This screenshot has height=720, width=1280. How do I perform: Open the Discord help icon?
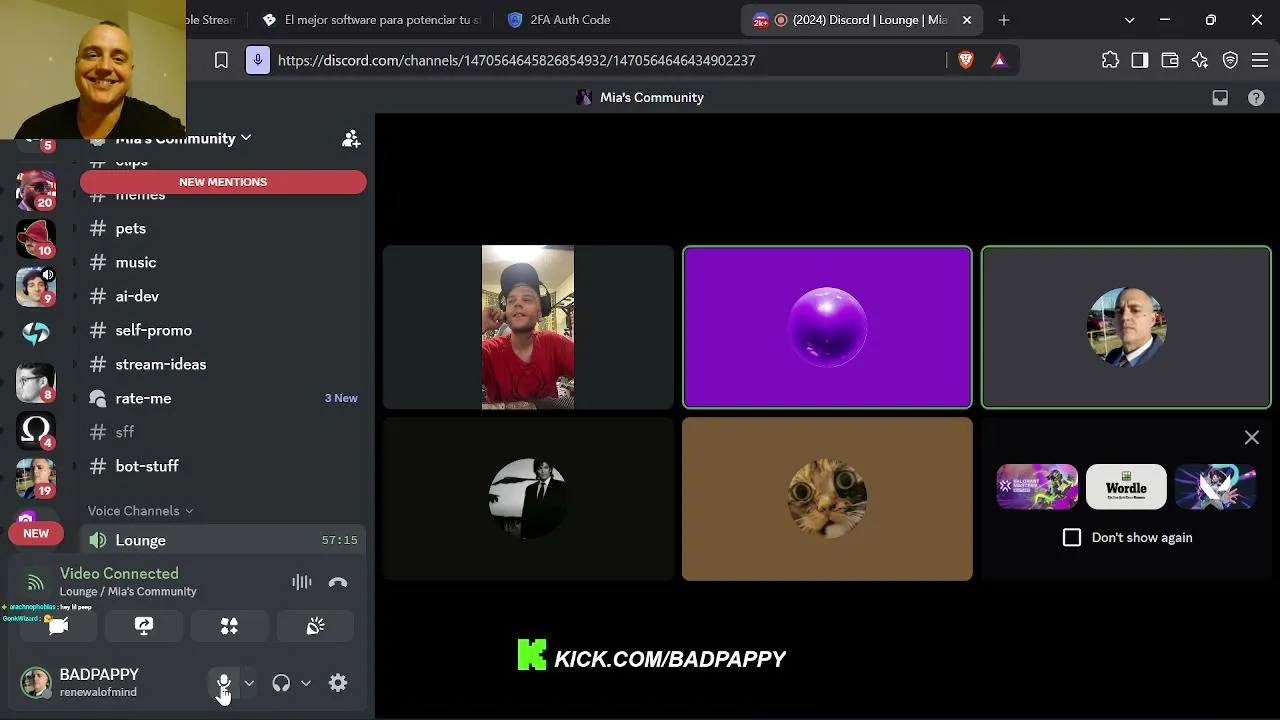point(1256,97)
